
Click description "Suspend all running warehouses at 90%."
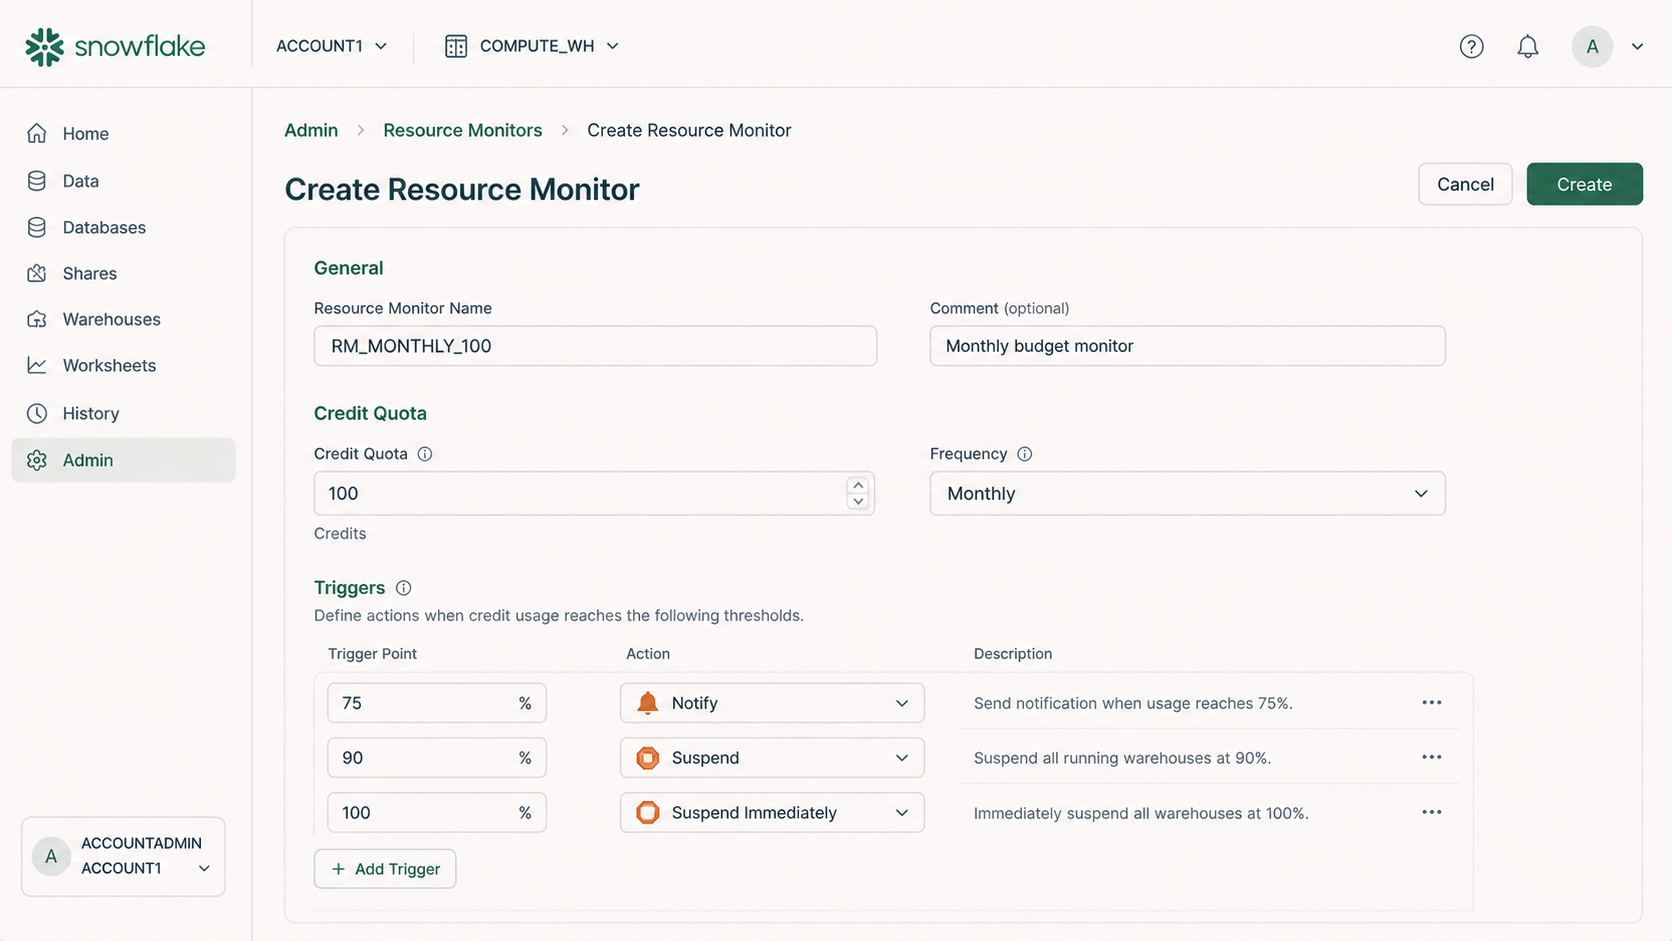click(1122, 758)
